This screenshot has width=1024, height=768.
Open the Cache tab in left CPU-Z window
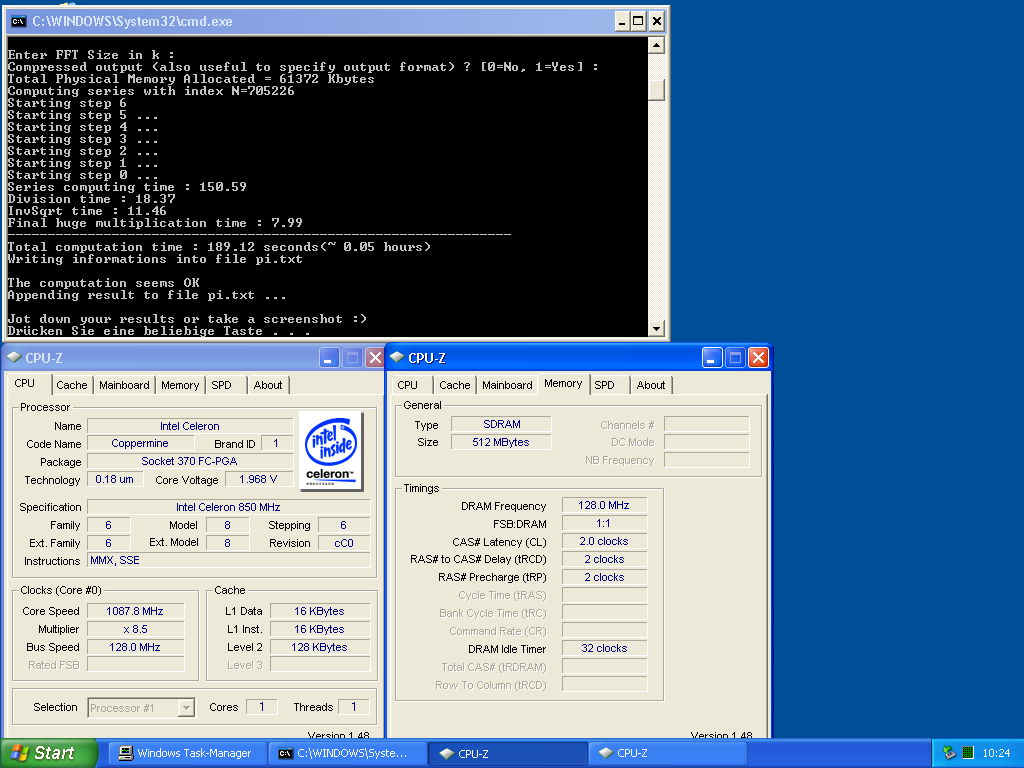click(71, 385)
